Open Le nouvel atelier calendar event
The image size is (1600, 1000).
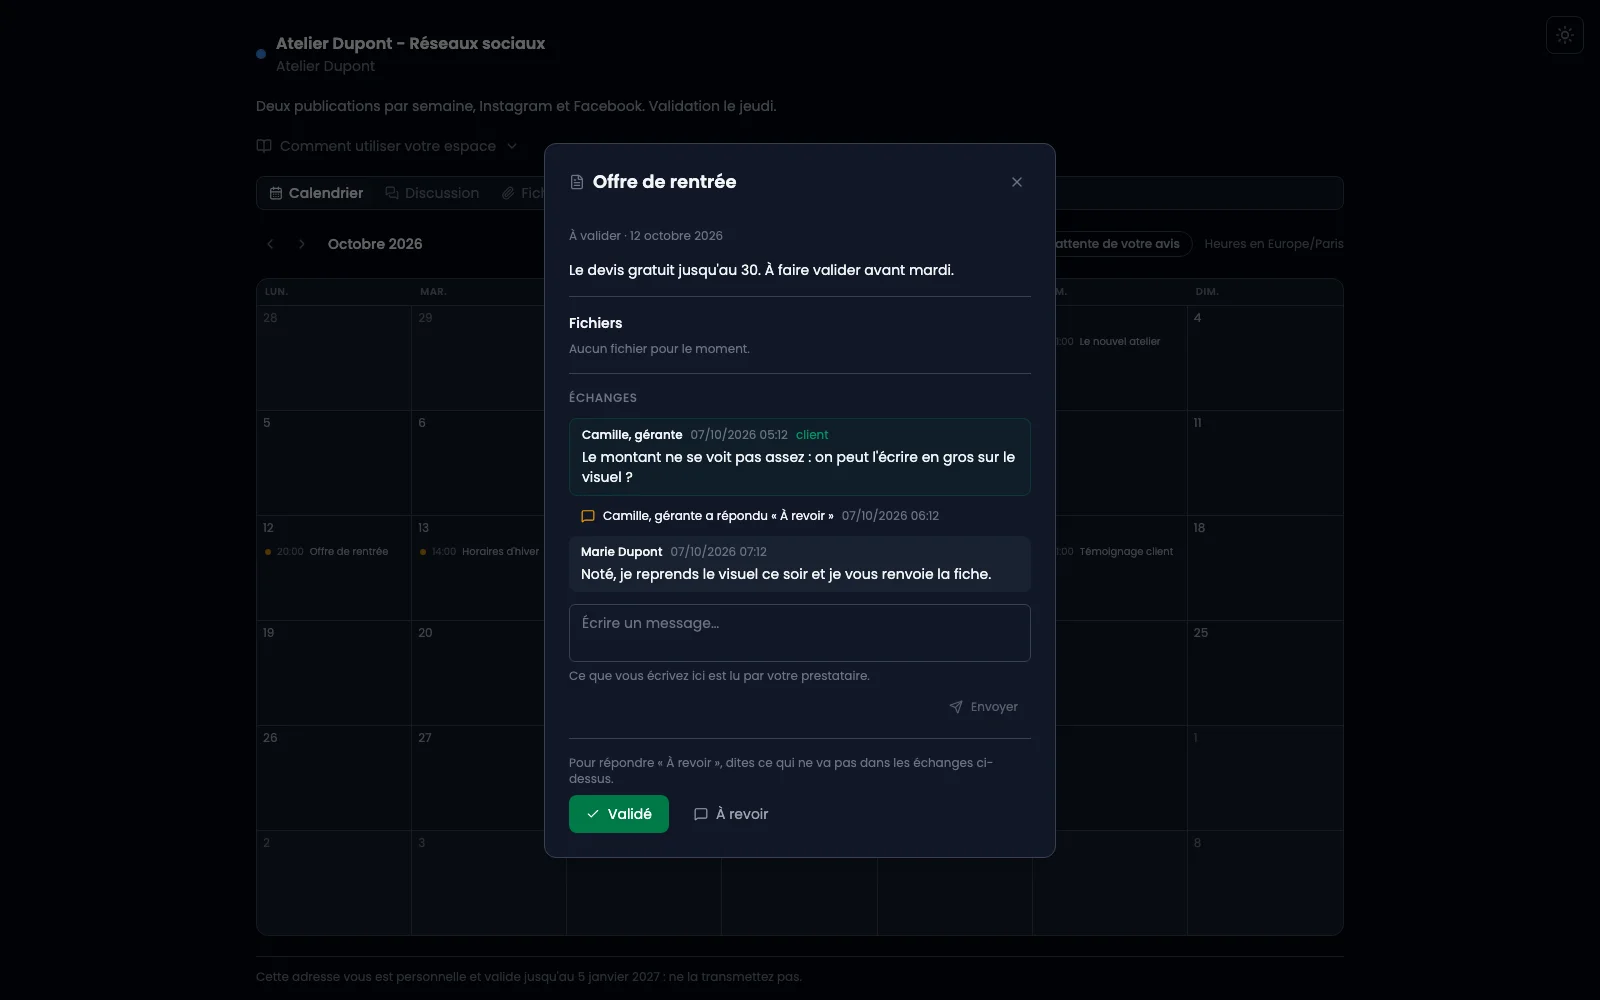click(1109, 342)
